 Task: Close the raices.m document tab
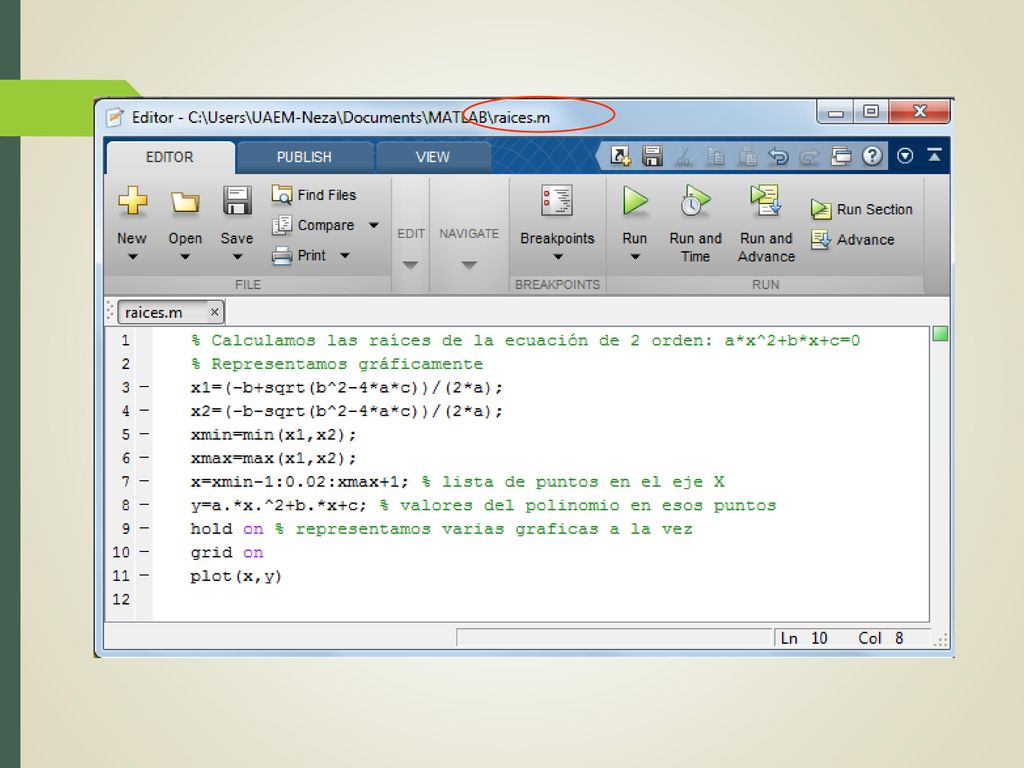pyautogui.click(x=214, y=312)
